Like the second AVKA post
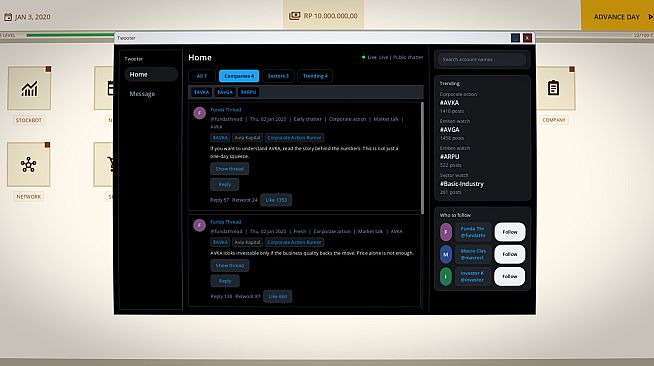This screenshot has width=654, height=366. [278, 296]
